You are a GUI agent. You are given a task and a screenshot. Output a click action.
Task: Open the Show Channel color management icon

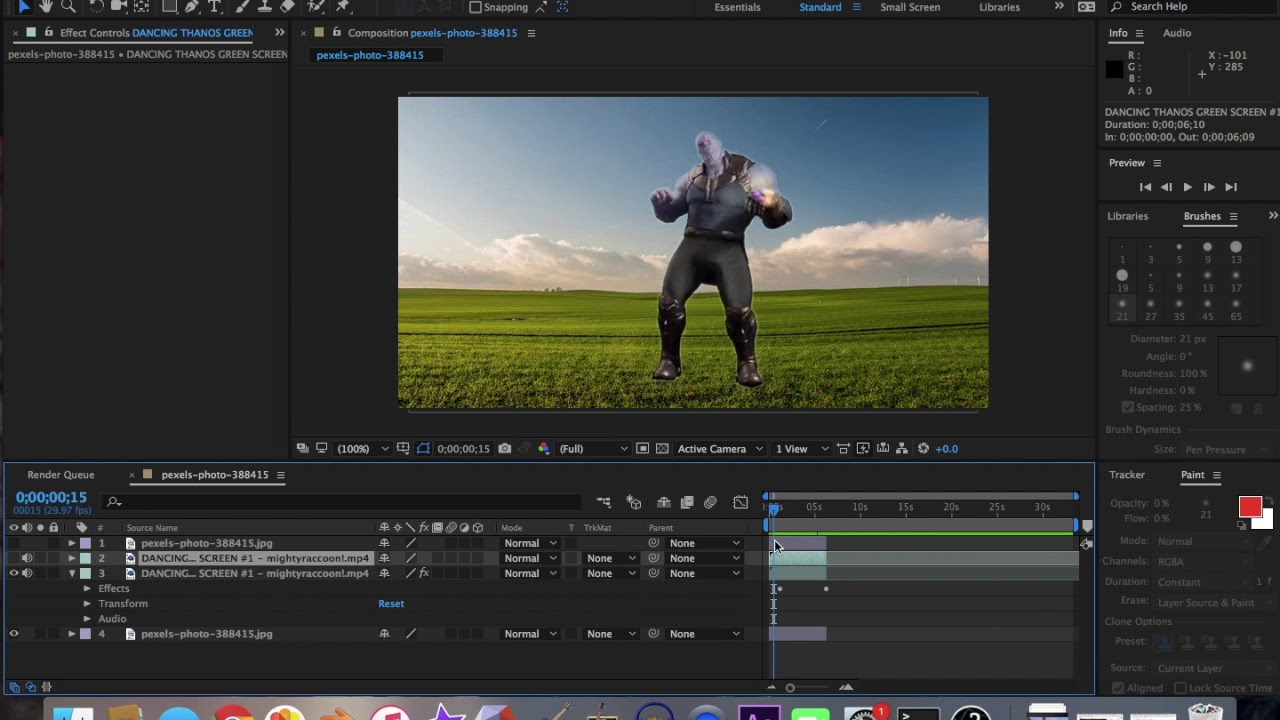543,449
